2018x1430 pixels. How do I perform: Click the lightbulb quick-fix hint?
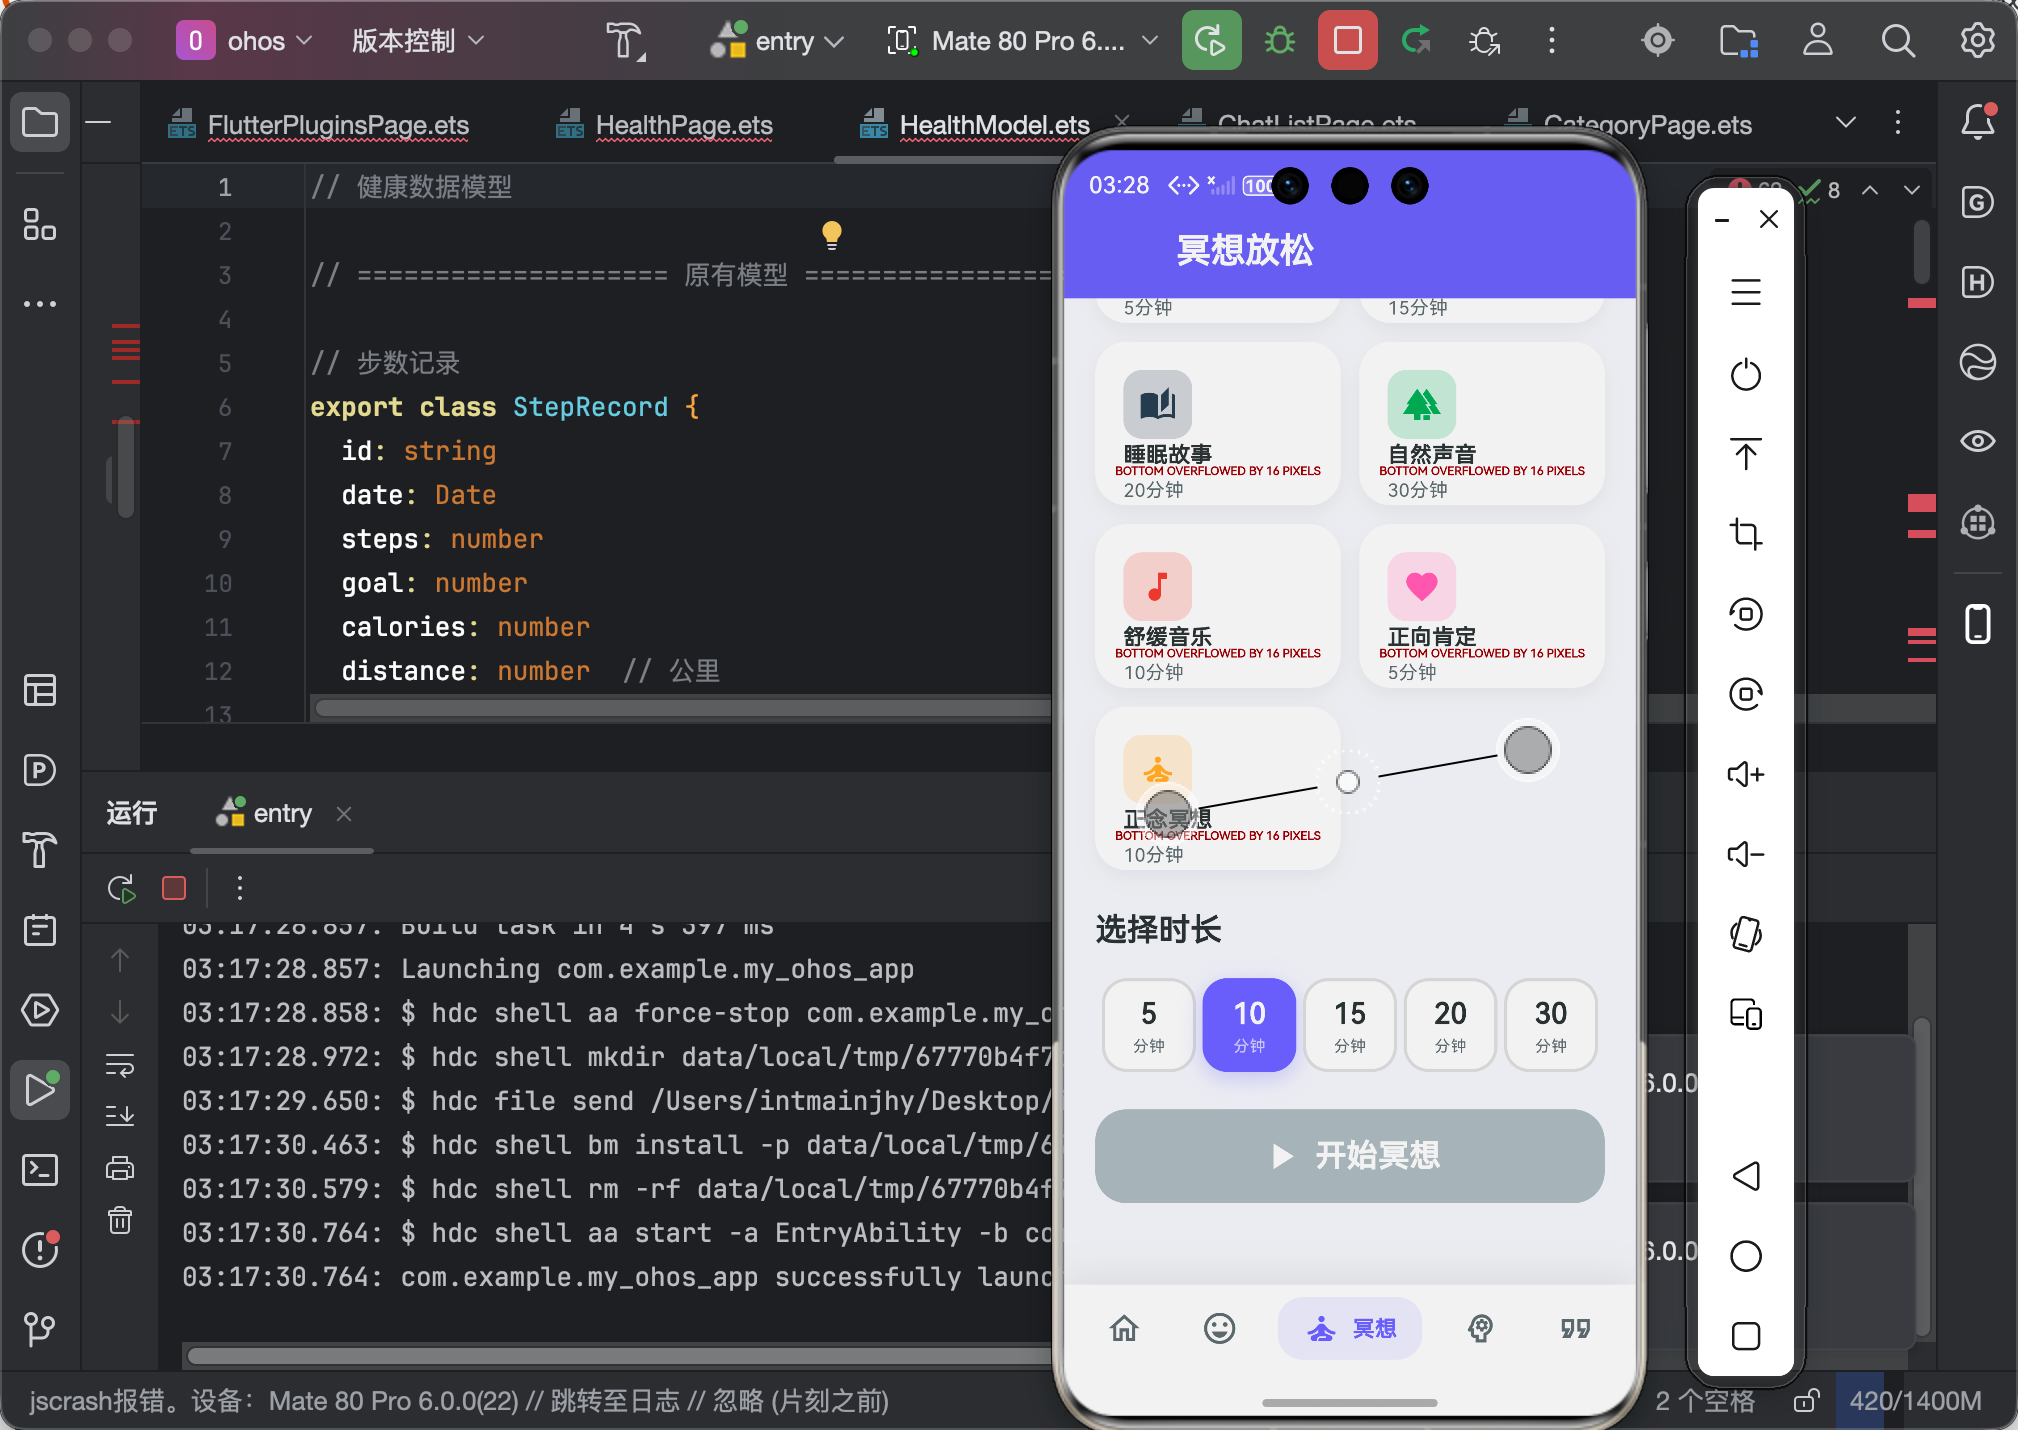point(831,235)
